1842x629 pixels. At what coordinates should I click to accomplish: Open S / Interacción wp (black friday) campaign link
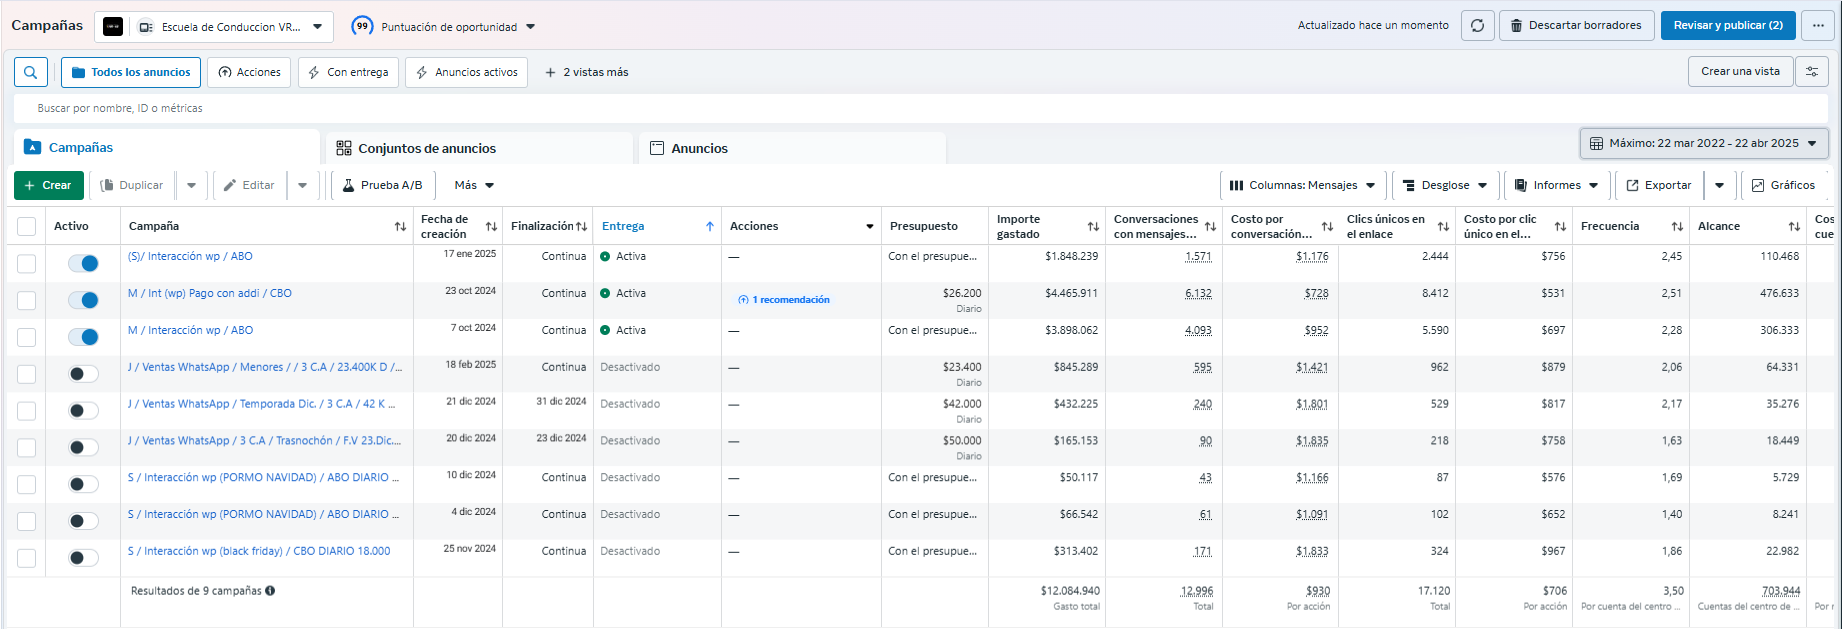tap(259, 551)
